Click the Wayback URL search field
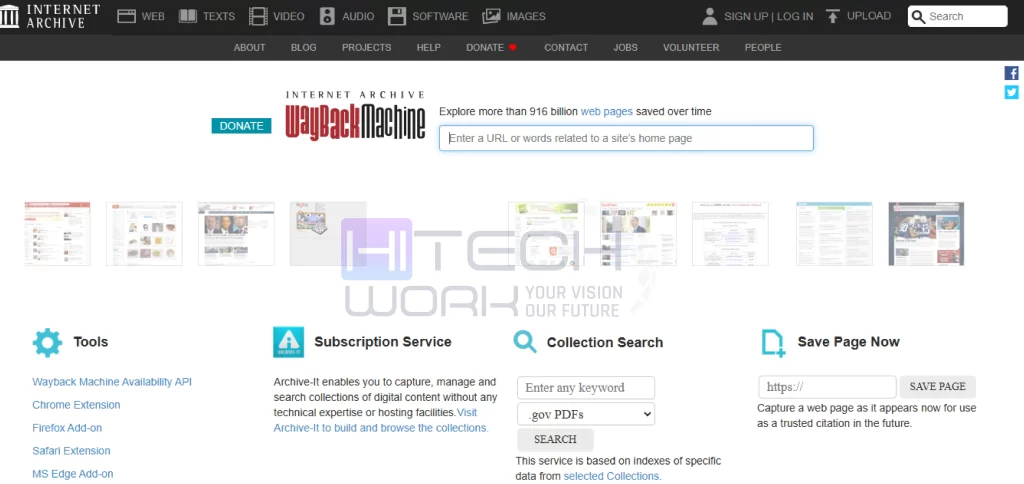The image size is (1024, 484). (x=626, y=138)
